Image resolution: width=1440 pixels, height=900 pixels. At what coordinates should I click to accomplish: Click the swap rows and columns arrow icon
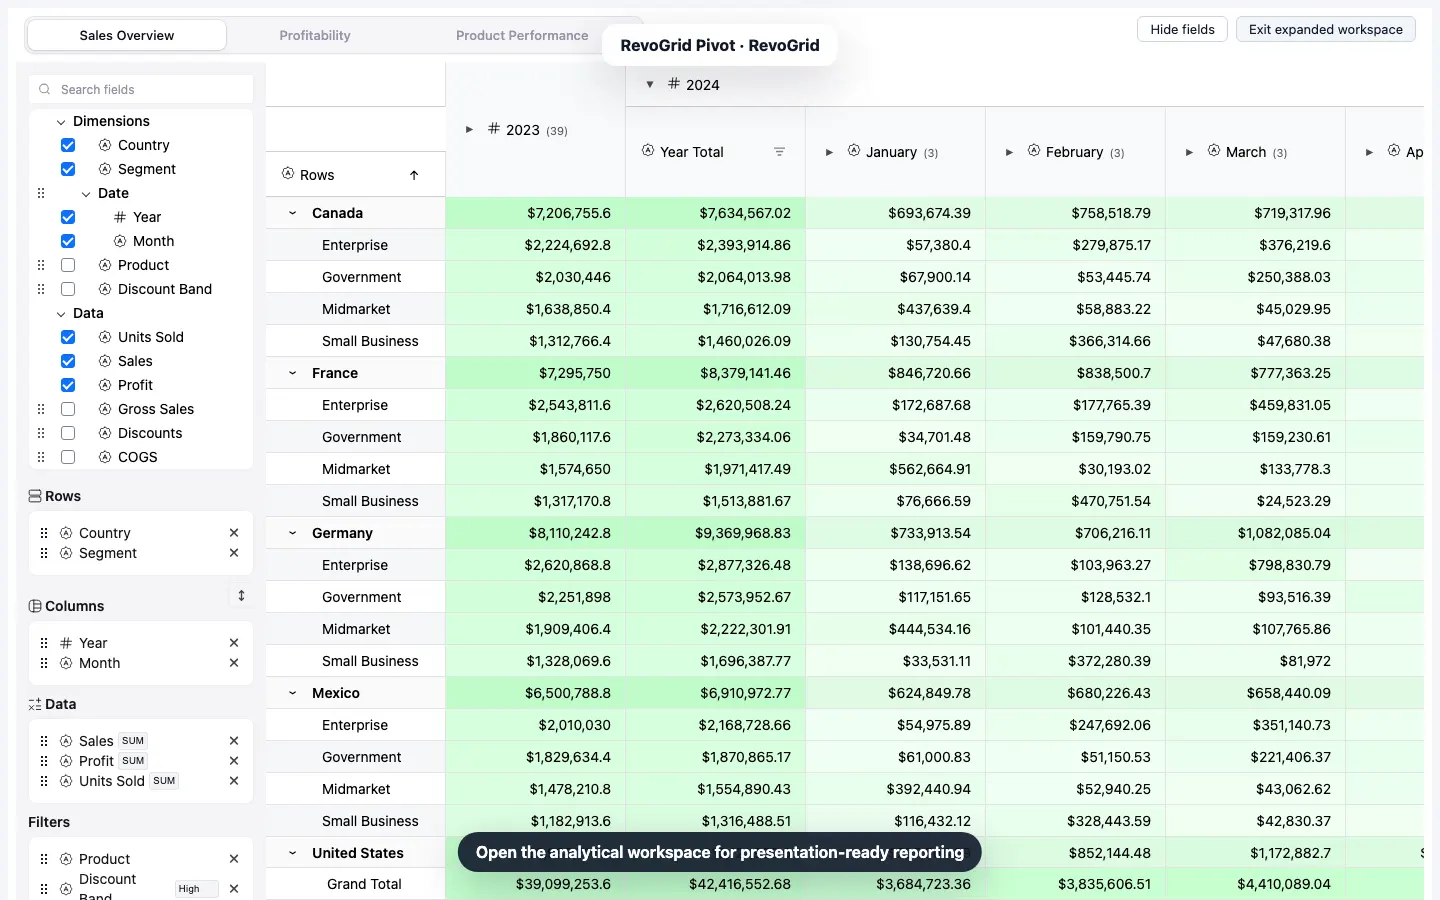click(x=241, y=596)
